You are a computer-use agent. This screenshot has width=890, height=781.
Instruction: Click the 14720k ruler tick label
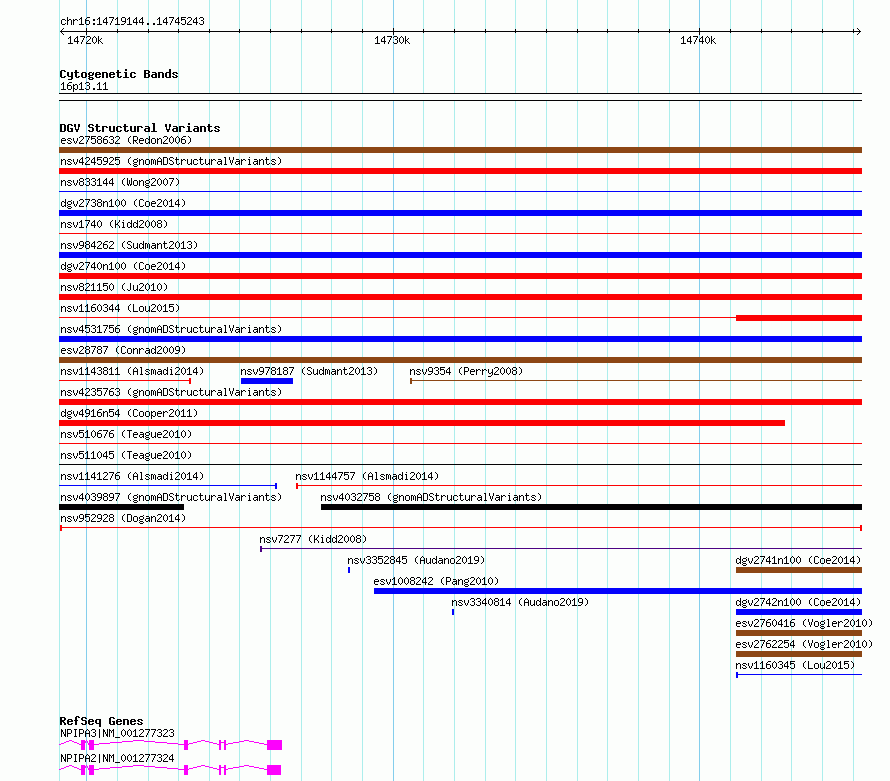[85, 40]
